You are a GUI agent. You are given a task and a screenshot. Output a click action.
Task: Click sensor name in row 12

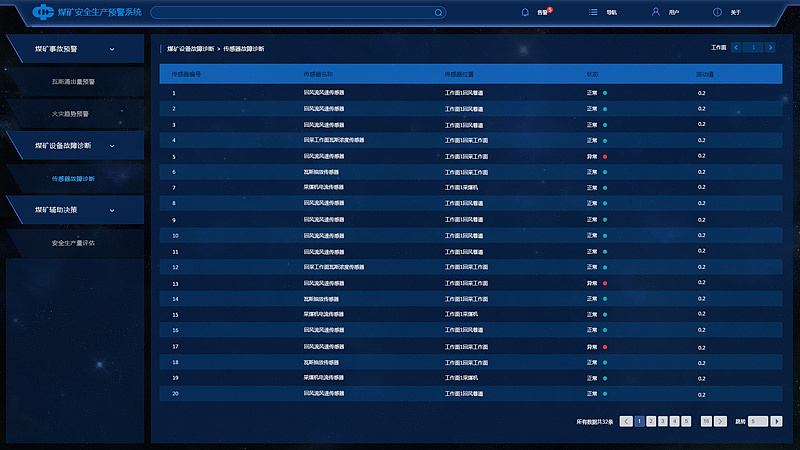pyautogui.click(x=334, y=267)
